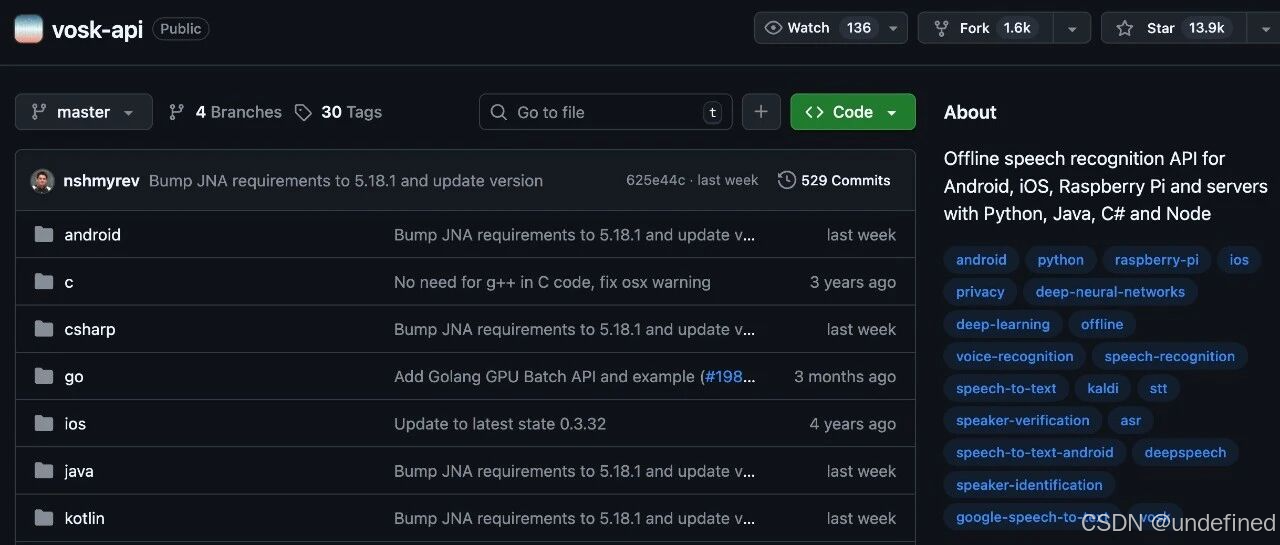1280x545 pixels.
Task: Click the '3 months ago' timestamp for go
Action: 845,377
